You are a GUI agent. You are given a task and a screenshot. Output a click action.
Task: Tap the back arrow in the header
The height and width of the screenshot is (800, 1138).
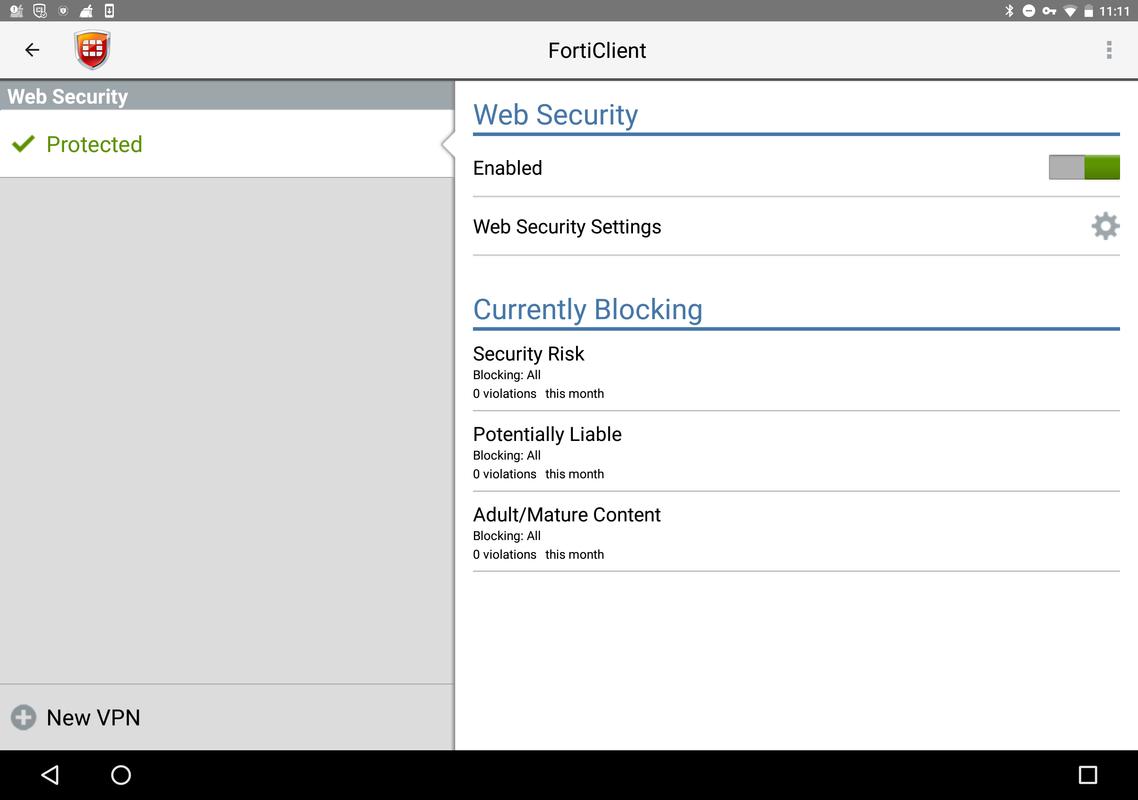click(32, 50)
